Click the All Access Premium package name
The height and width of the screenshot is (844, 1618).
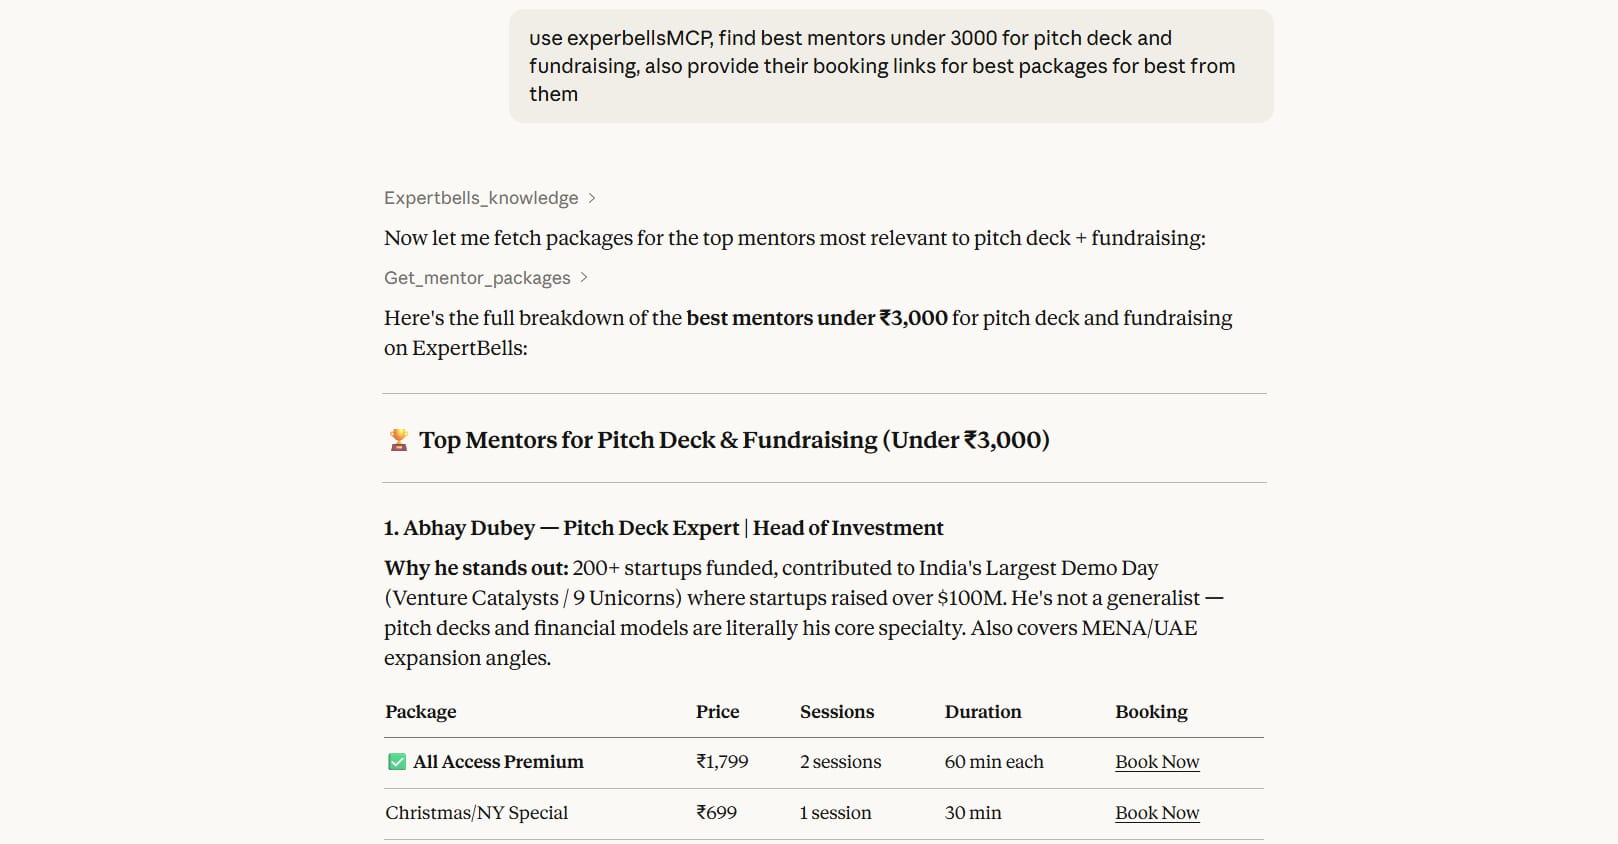click(x=498, y=762)
